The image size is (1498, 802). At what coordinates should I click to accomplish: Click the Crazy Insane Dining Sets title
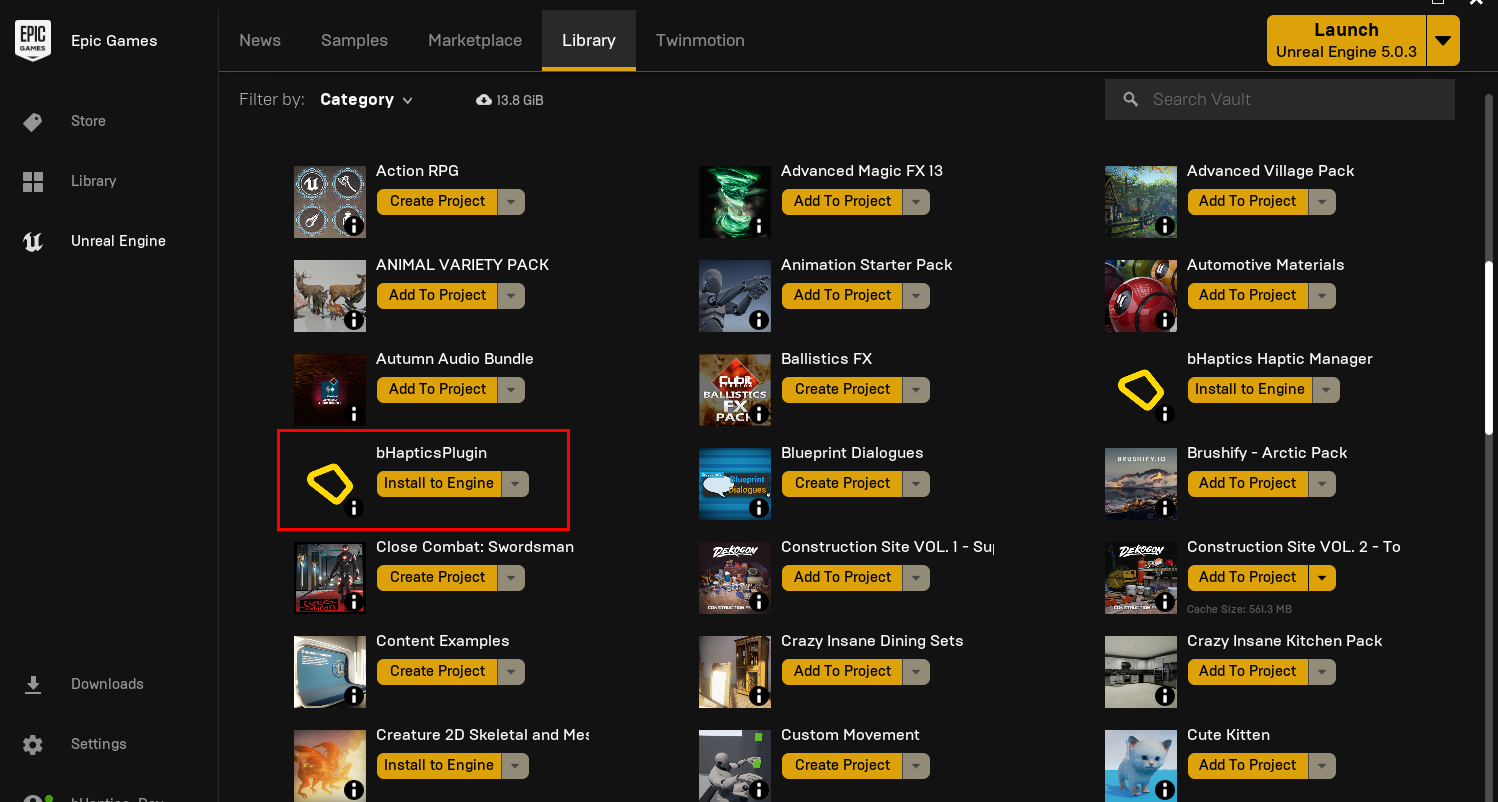872,641
